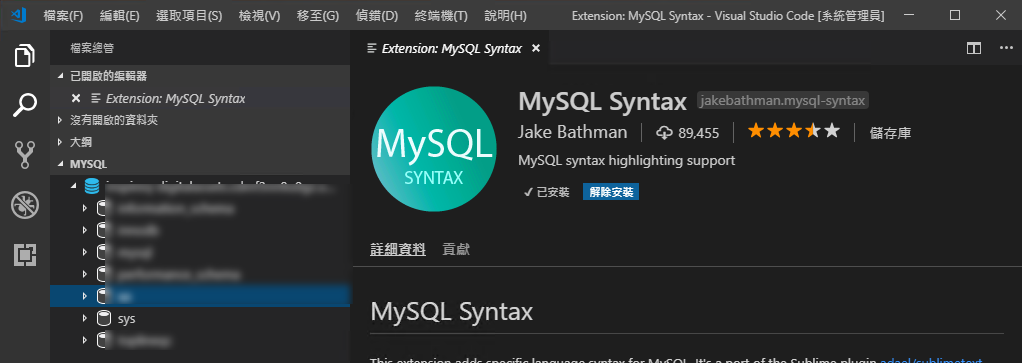
Task: Open the 檢視(V) menu
Action: point(259,15)
